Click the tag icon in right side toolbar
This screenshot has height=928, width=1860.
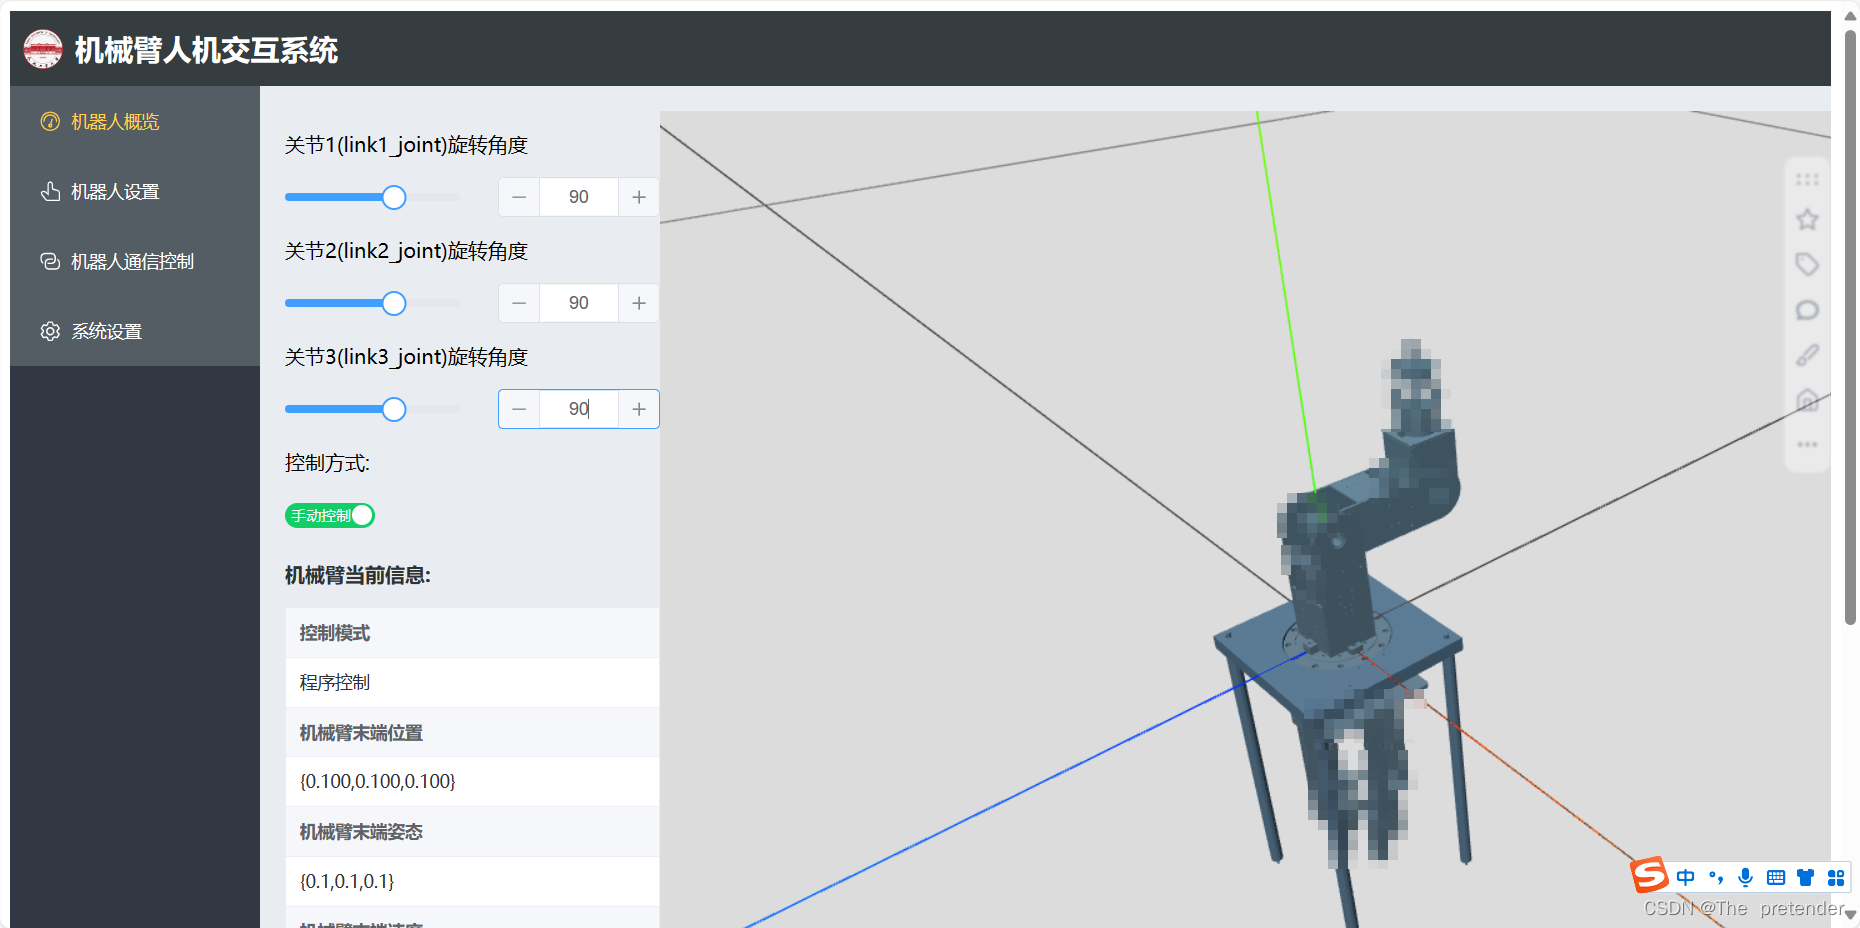click(1807, 264)
